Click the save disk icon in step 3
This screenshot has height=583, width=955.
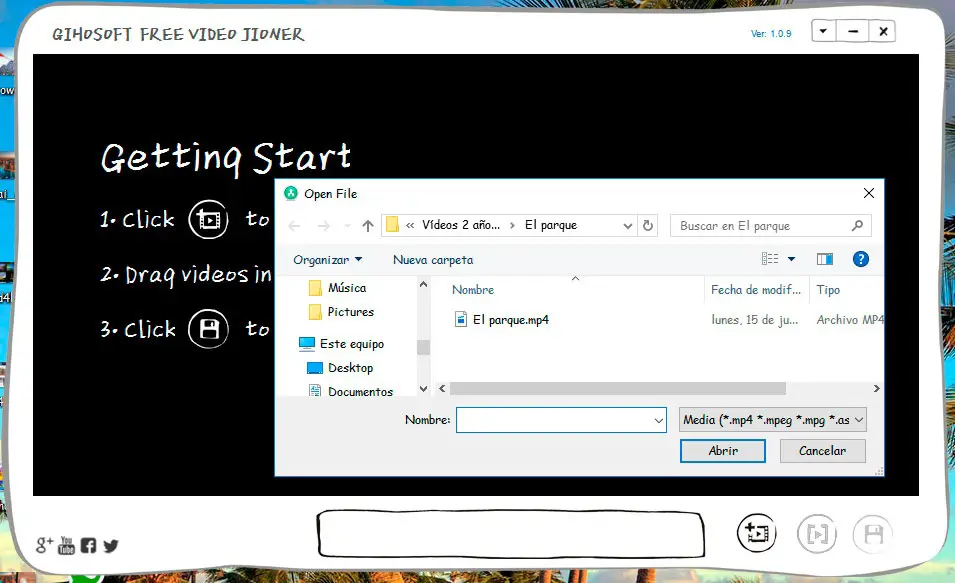[208, 329]
